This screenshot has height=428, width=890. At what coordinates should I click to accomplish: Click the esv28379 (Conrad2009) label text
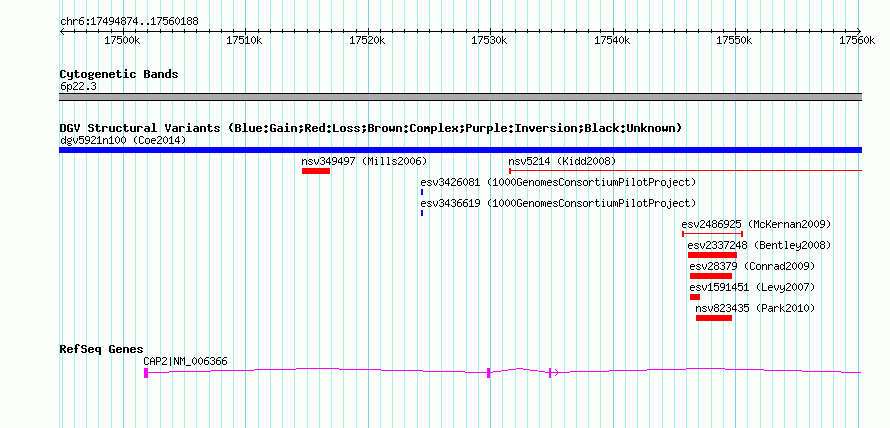(752, 266)
